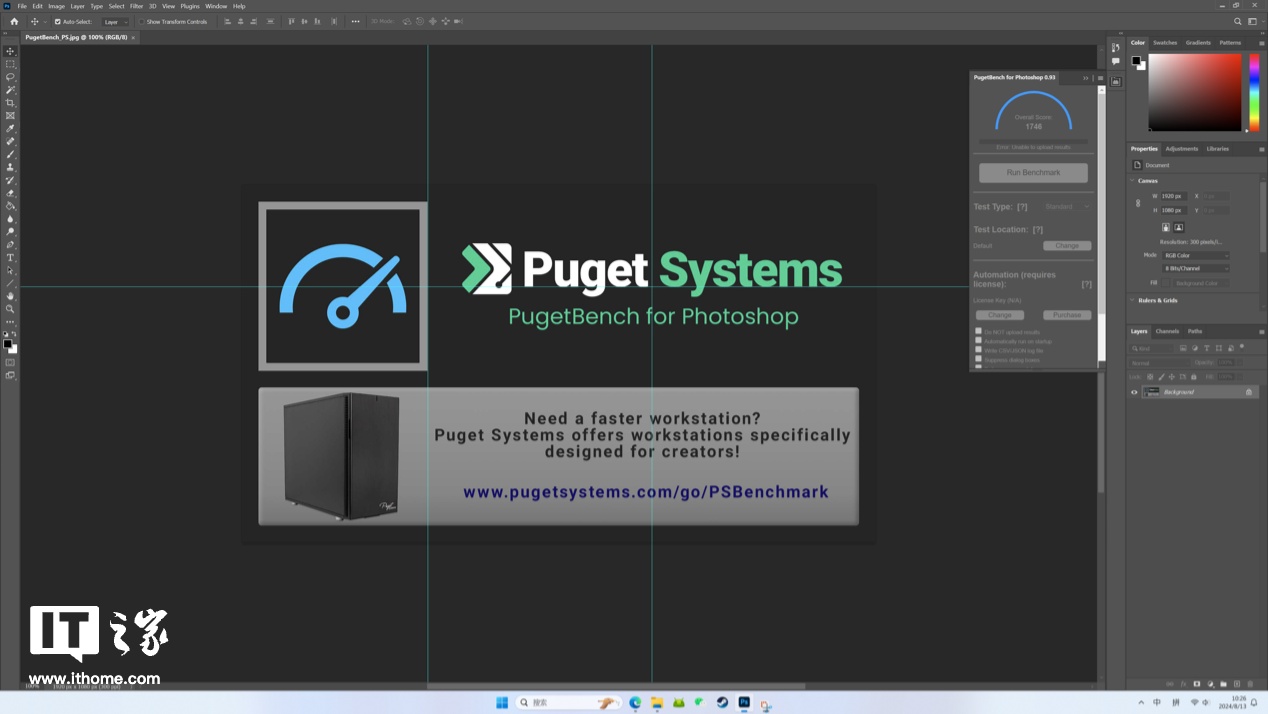The height and width of the screenshot is (714, 1268).
Task: Click the Home icon in options bar
Action: [14, 21]
